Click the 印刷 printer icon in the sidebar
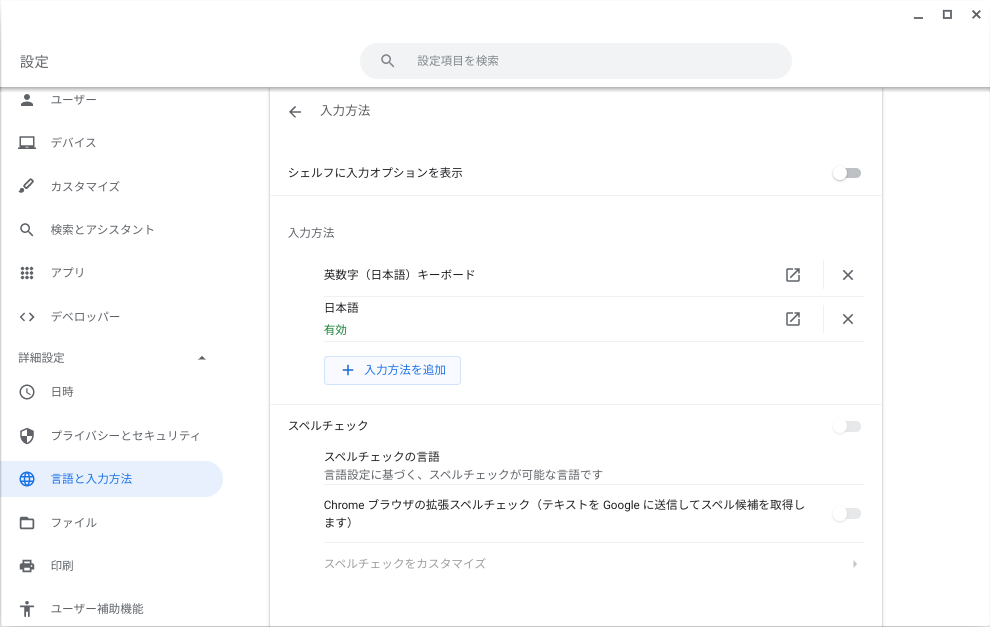 pyautogui.click(x=27, y=566)
